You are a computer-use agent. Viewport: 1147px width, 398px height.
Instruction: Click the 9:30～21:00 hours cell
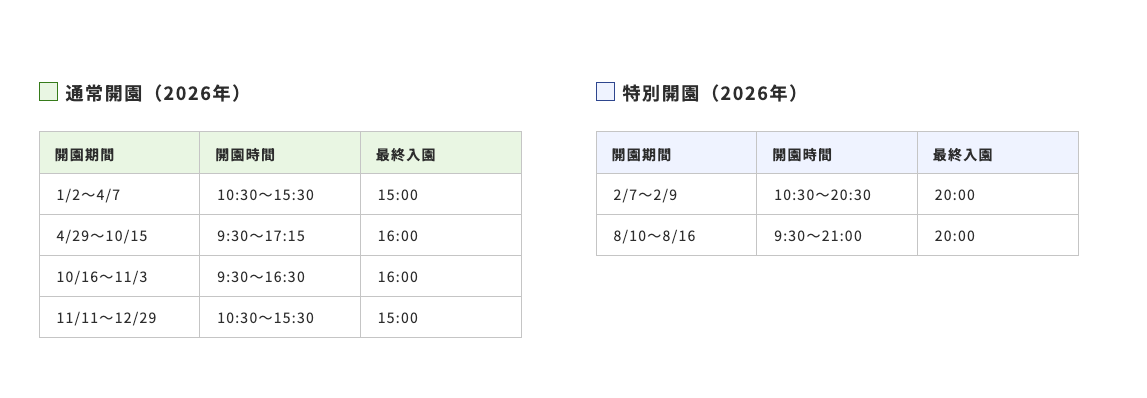837,235
